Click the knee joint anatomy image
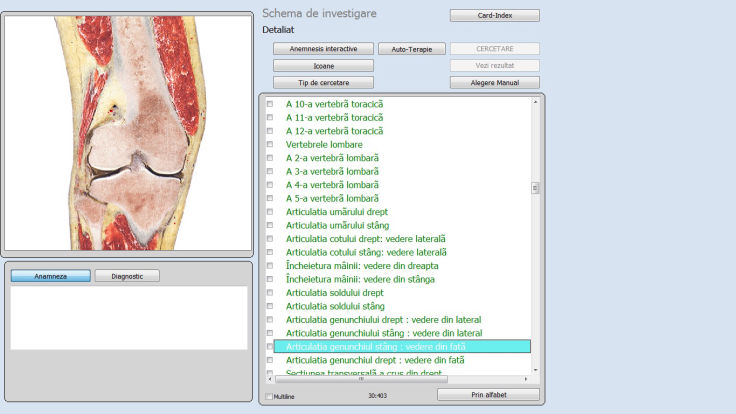Image resolution: width=736 pixels, height=414 pixels. [x=127, y=133]
